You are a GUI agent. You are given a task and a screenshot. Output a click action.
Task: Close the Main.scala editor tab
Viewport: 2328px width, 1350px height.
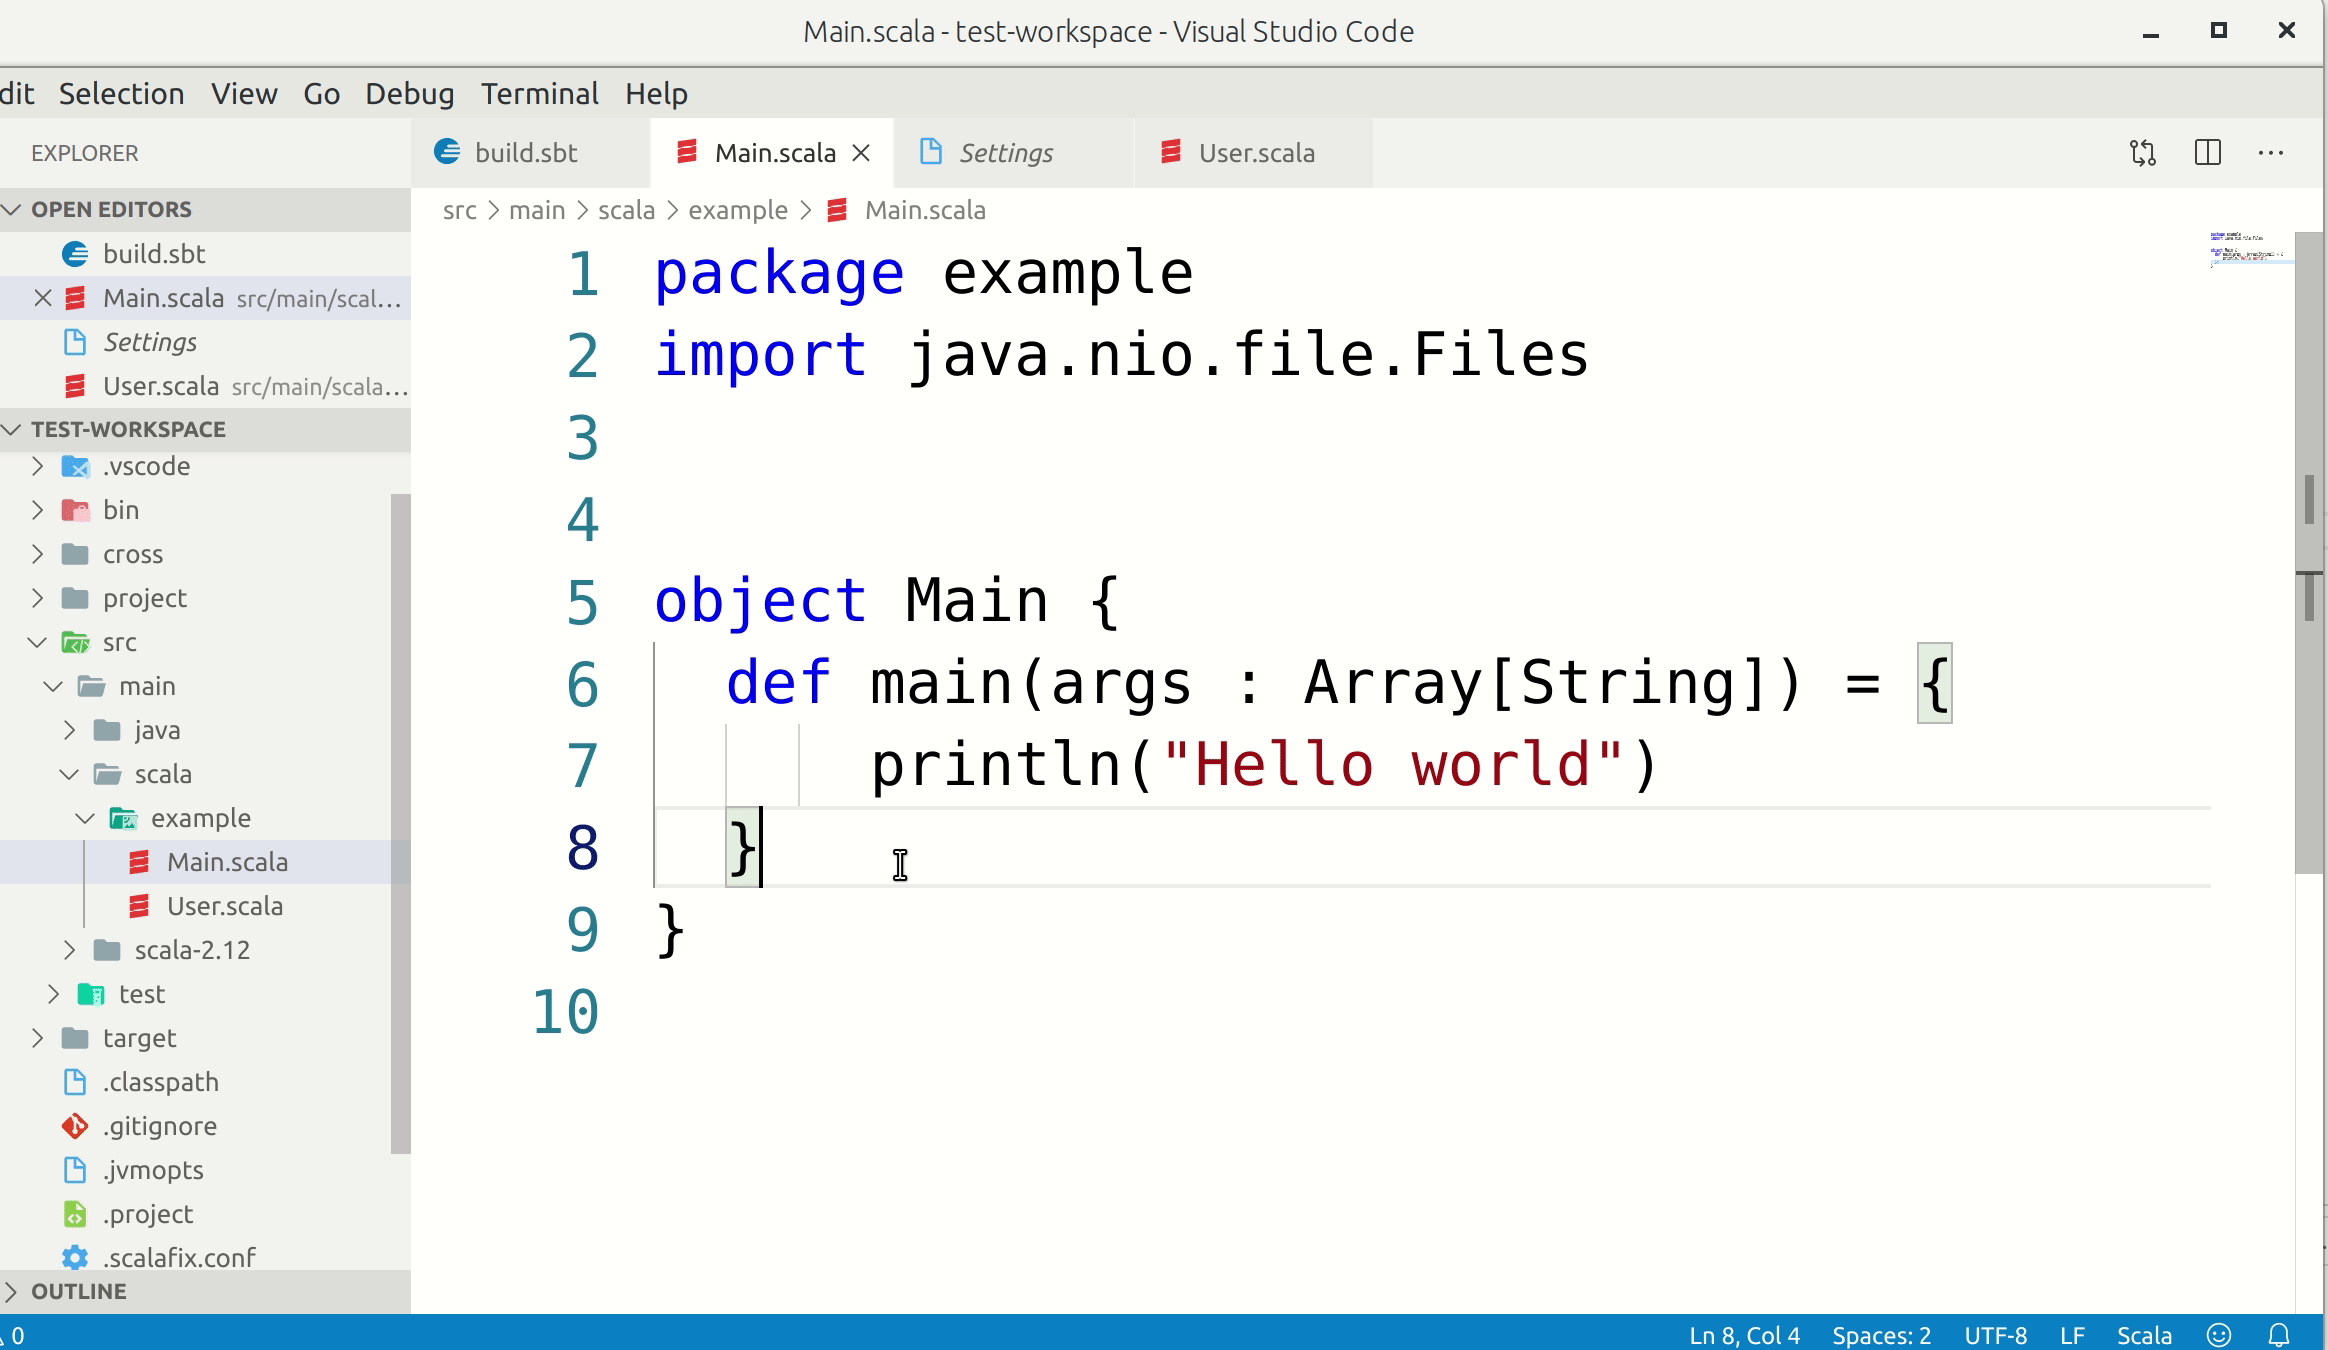pos(861,153)
